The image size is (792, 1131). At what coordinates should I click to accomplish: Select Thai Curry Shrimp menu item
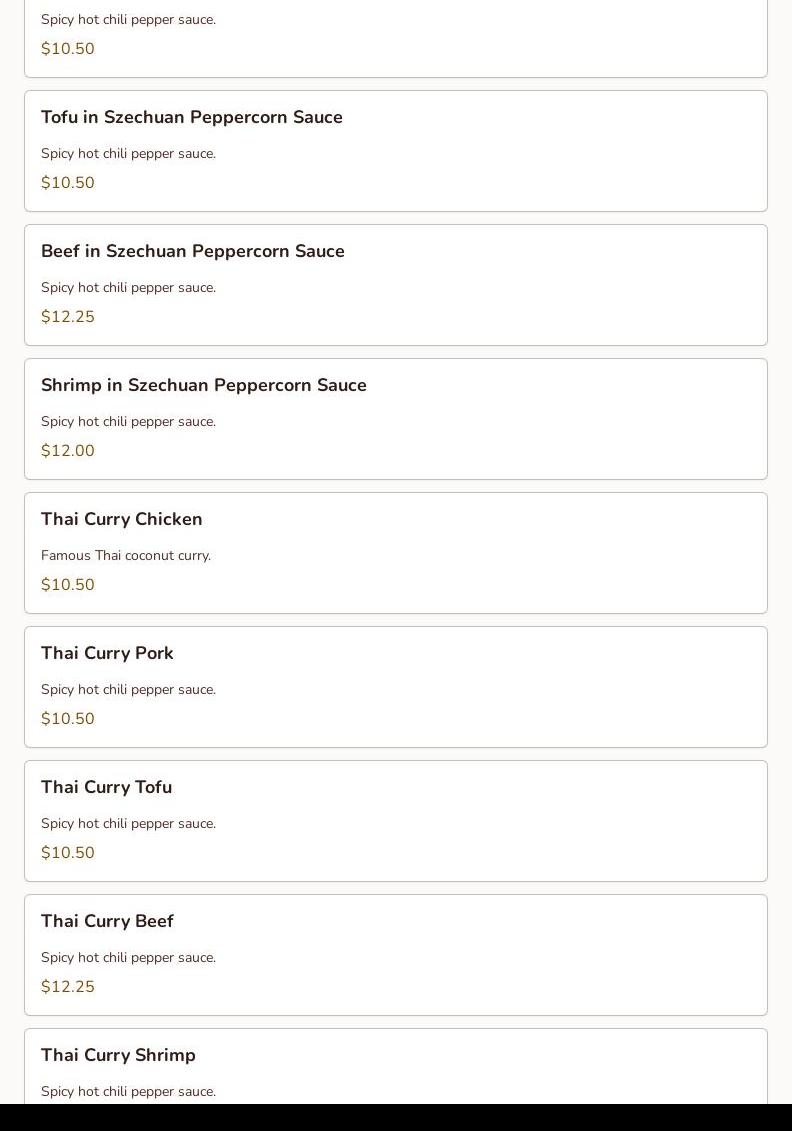pyautogui.click(x=118, y=1056)
